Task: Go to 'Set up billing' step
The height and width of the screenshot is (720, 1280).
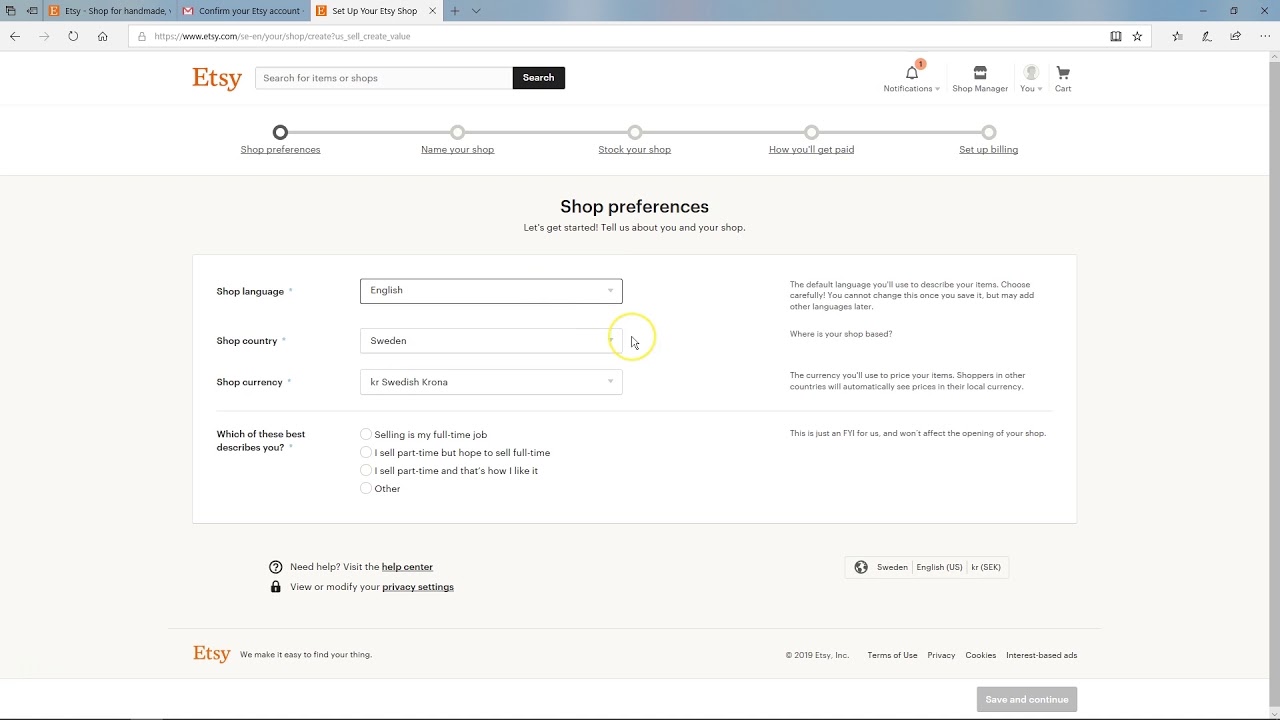Action: [988, 149]
